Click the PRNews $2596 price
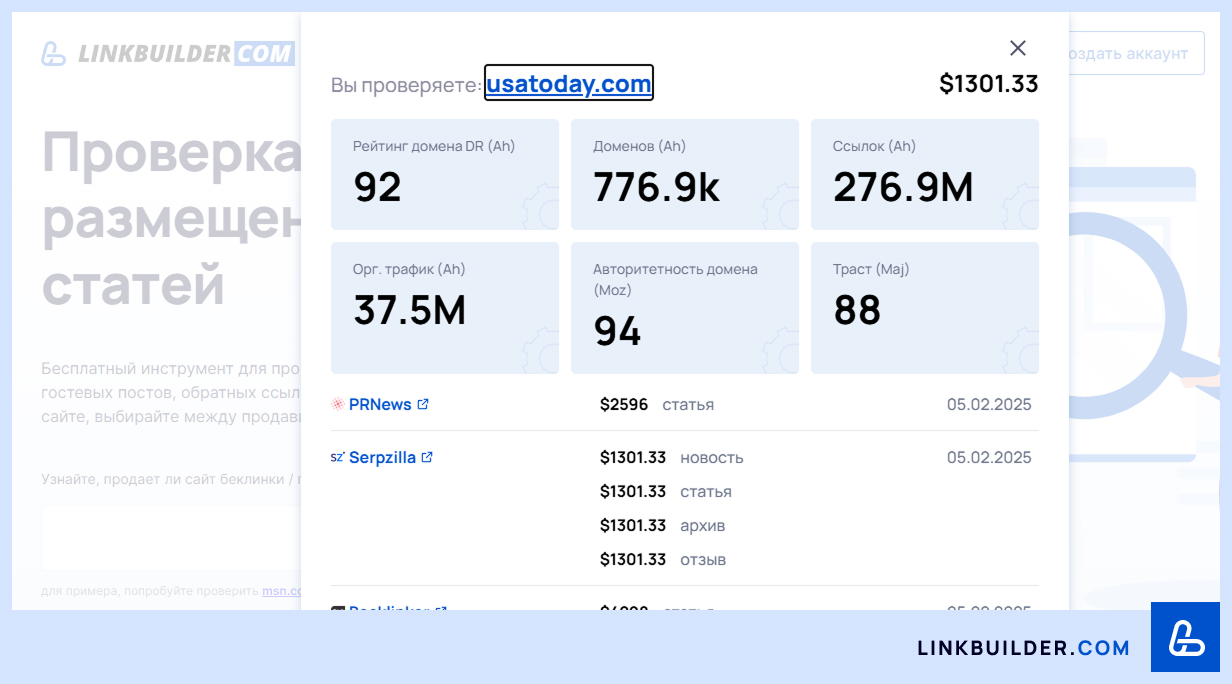Screen dimensions: 1232x684 (x=624, y=404)
